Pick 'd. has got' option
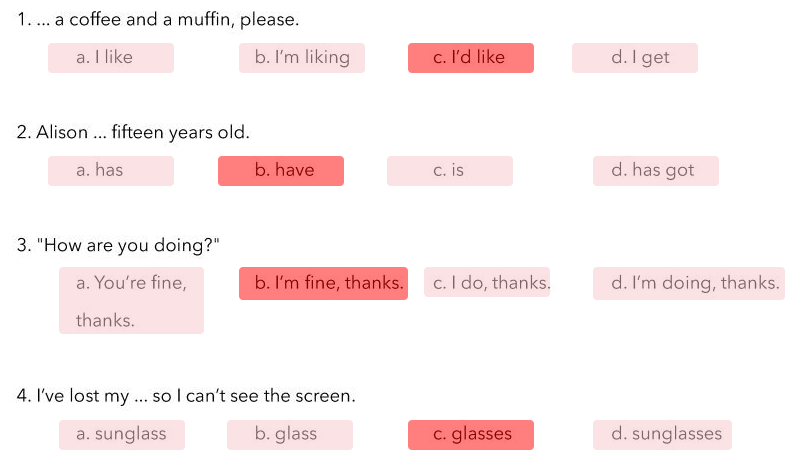The image size is (808, 474). (x=655, y=171)
